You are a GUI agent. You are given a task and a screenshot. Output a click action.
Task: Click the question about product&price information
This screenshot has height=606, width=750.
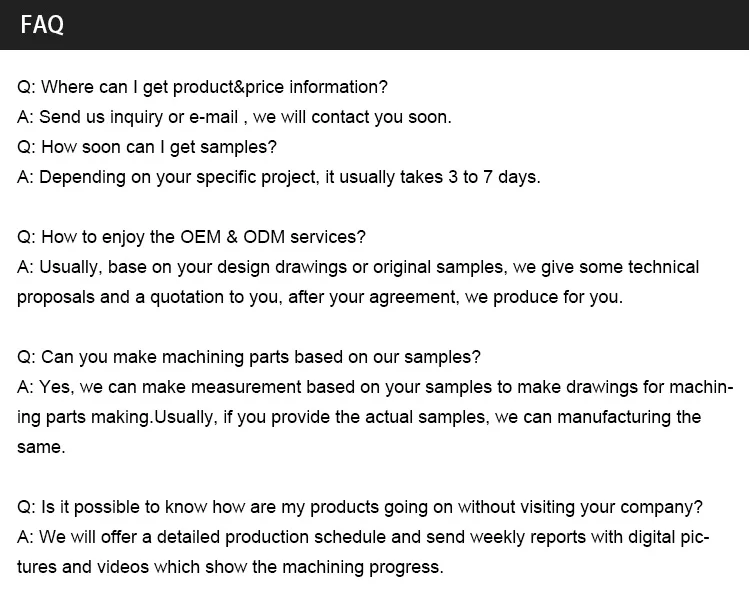click(202, 87)
